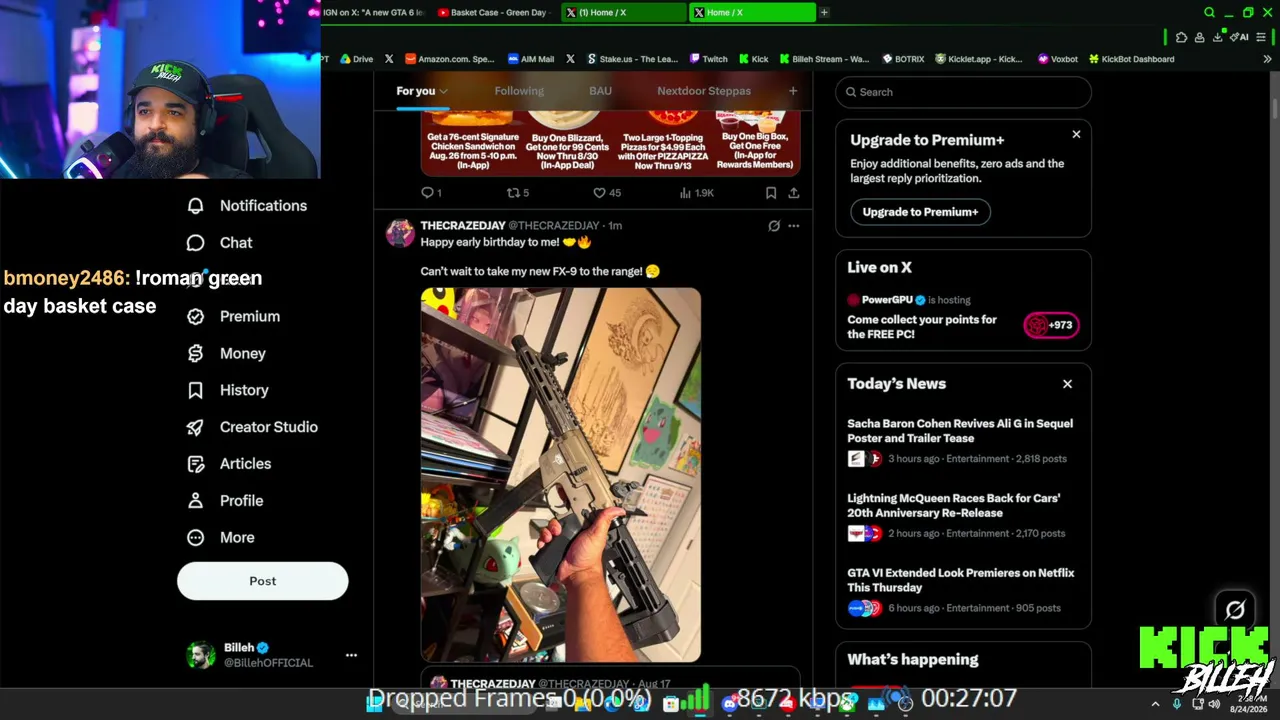Image resolution: width=1280 pixels, height=720 pixels.
Task: Add a new timeline tab with plus icon
Action: 793,91
